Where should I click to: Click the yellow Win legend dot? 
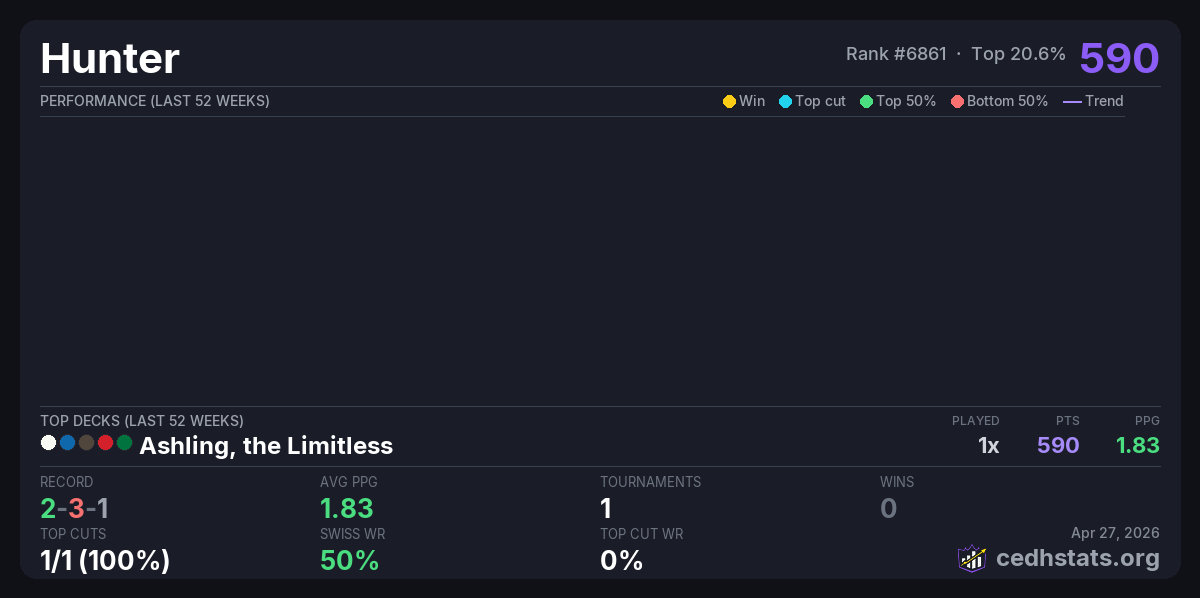click(729, 101)
